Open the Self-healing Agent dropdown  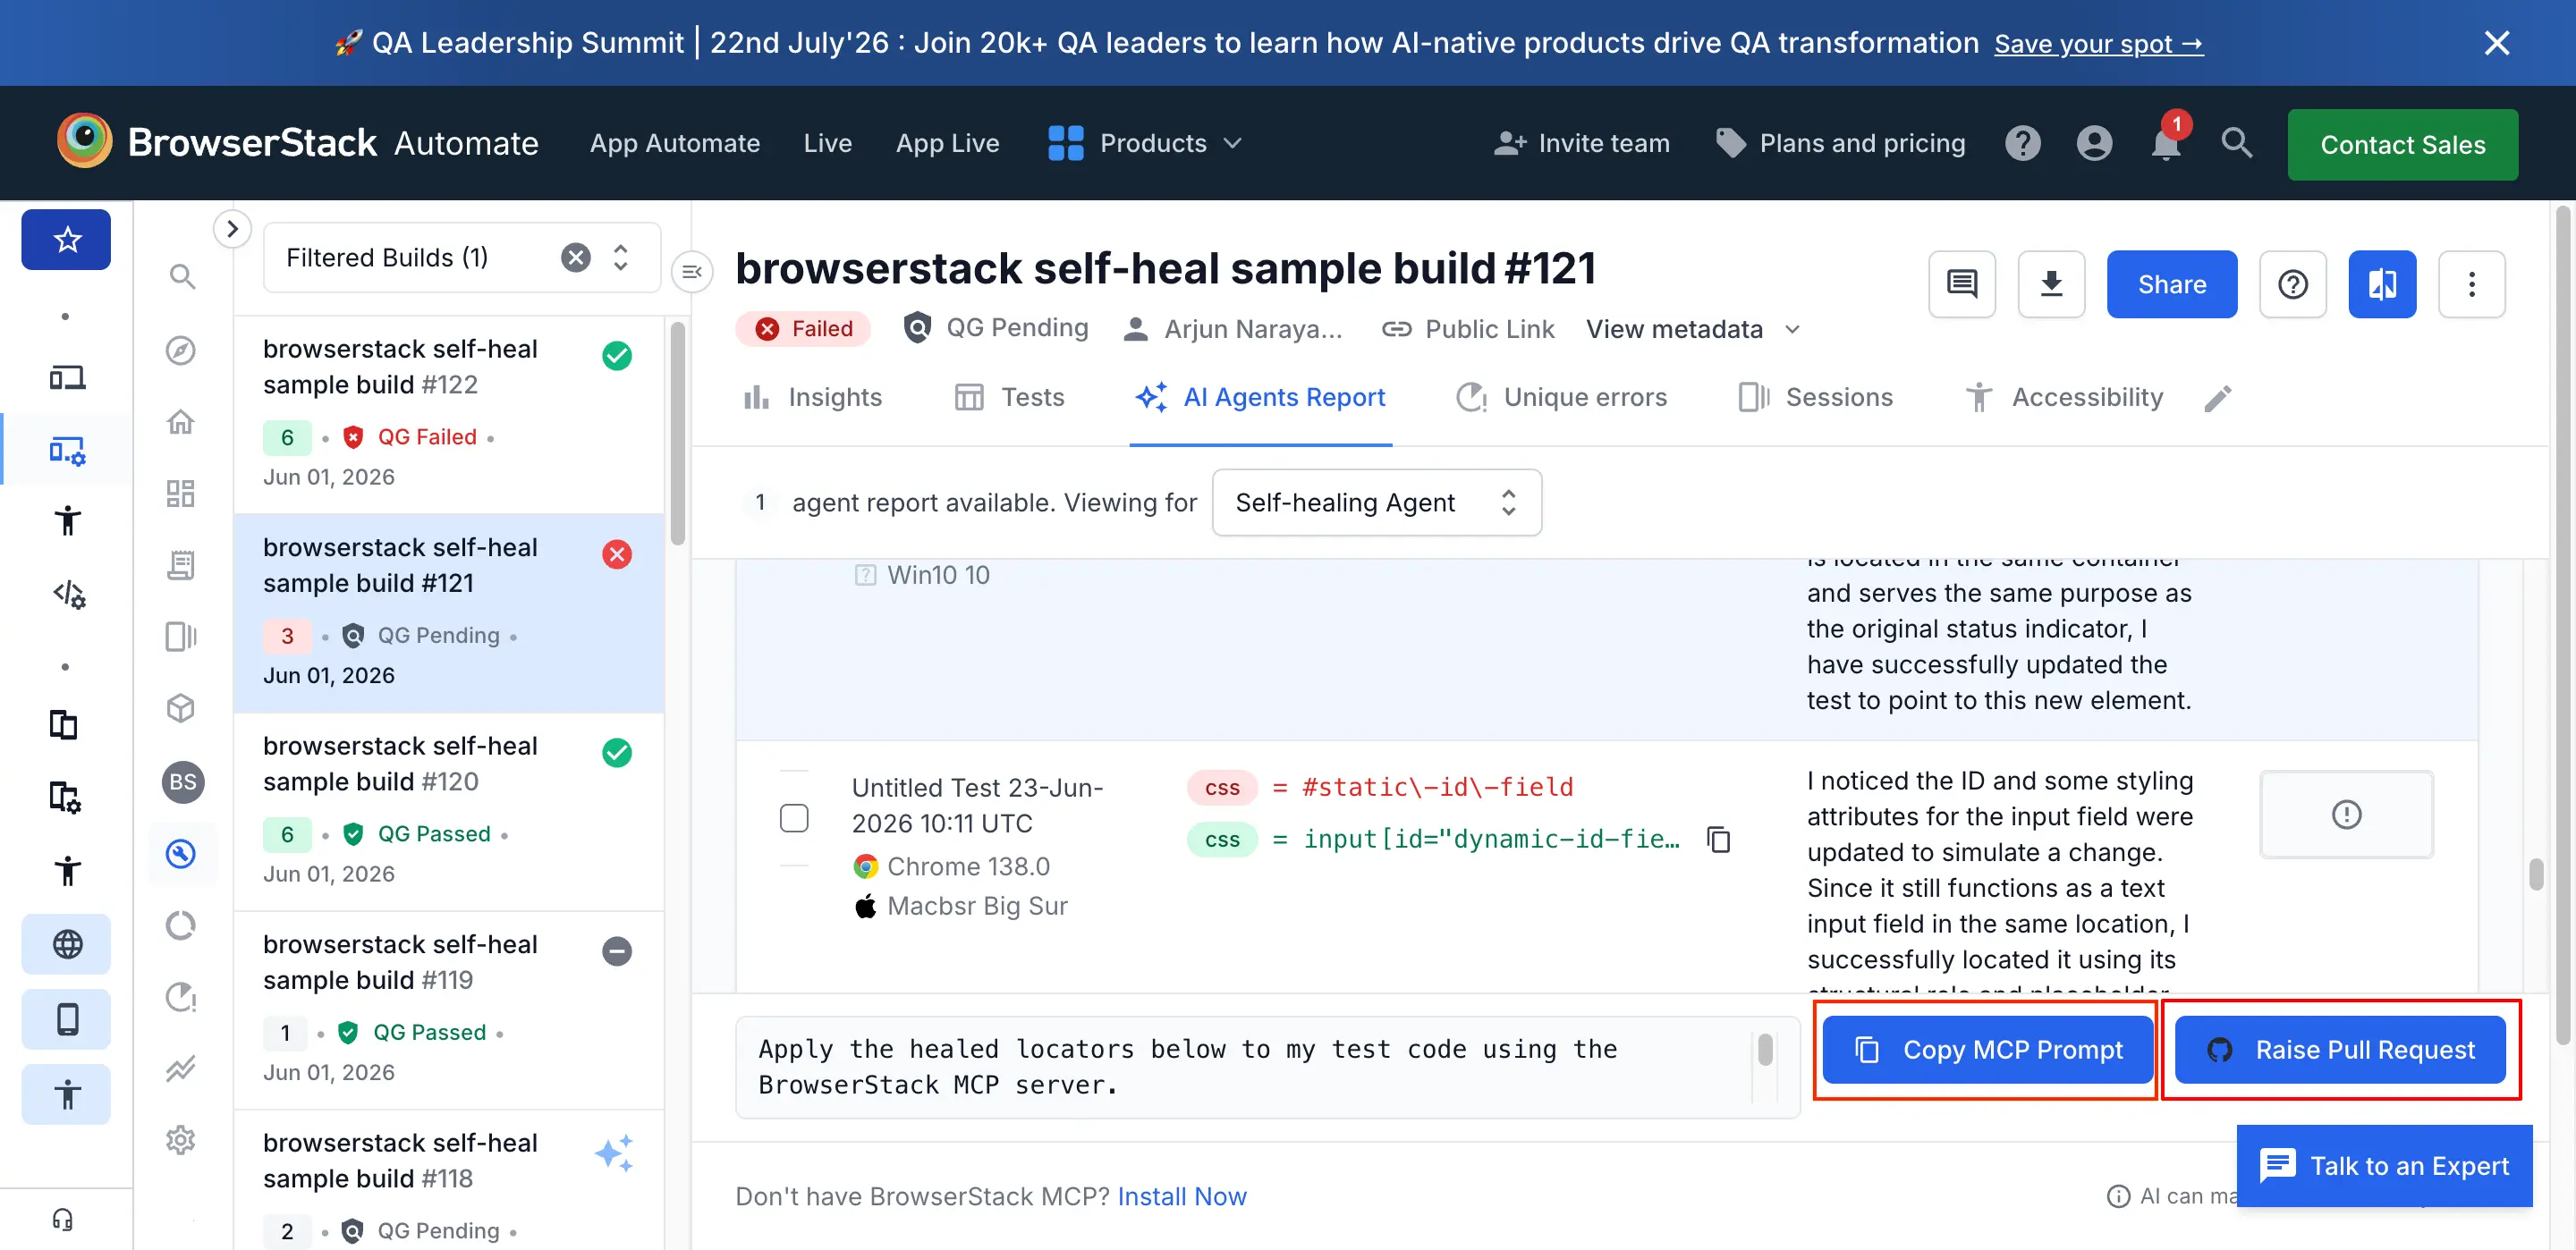[x=1376, y=503]
